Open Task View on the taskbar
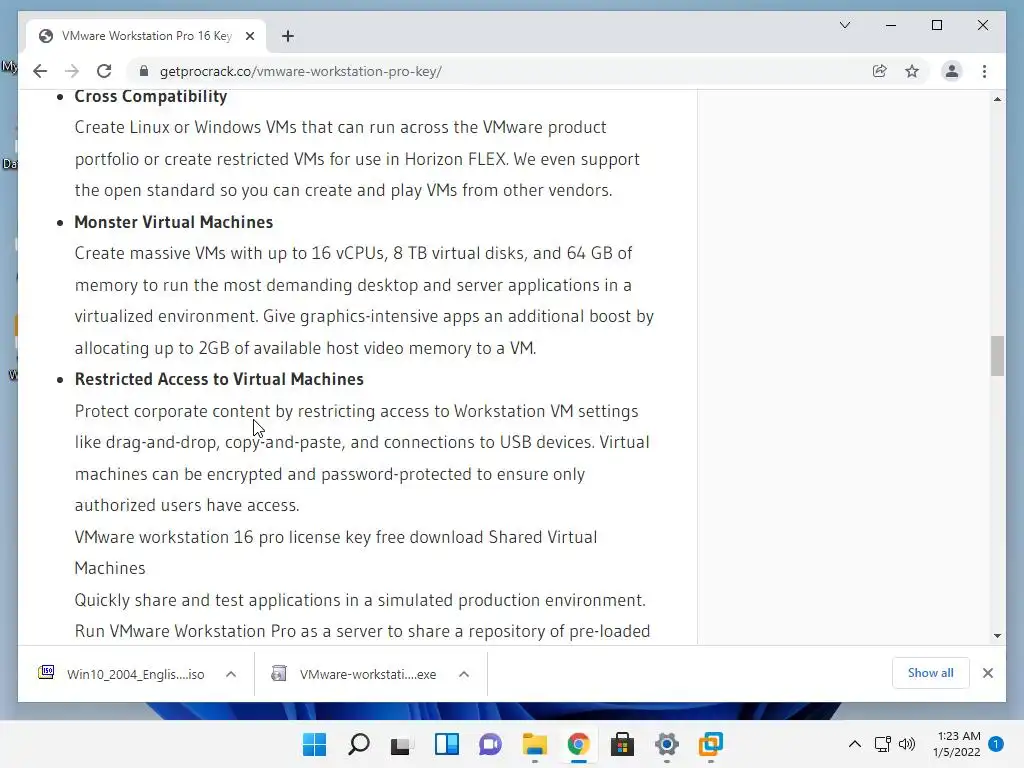Viewport: 1024px width, 768px height. pyautogui.click(x=402, y=744)
